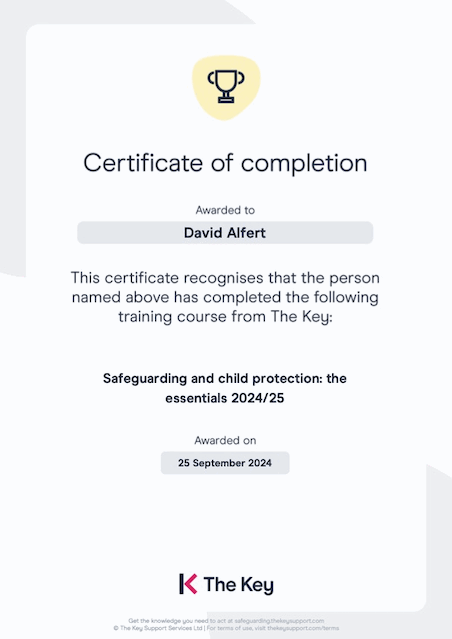
Task: Click the pink K logo mark
Action: tap(188, 584)
